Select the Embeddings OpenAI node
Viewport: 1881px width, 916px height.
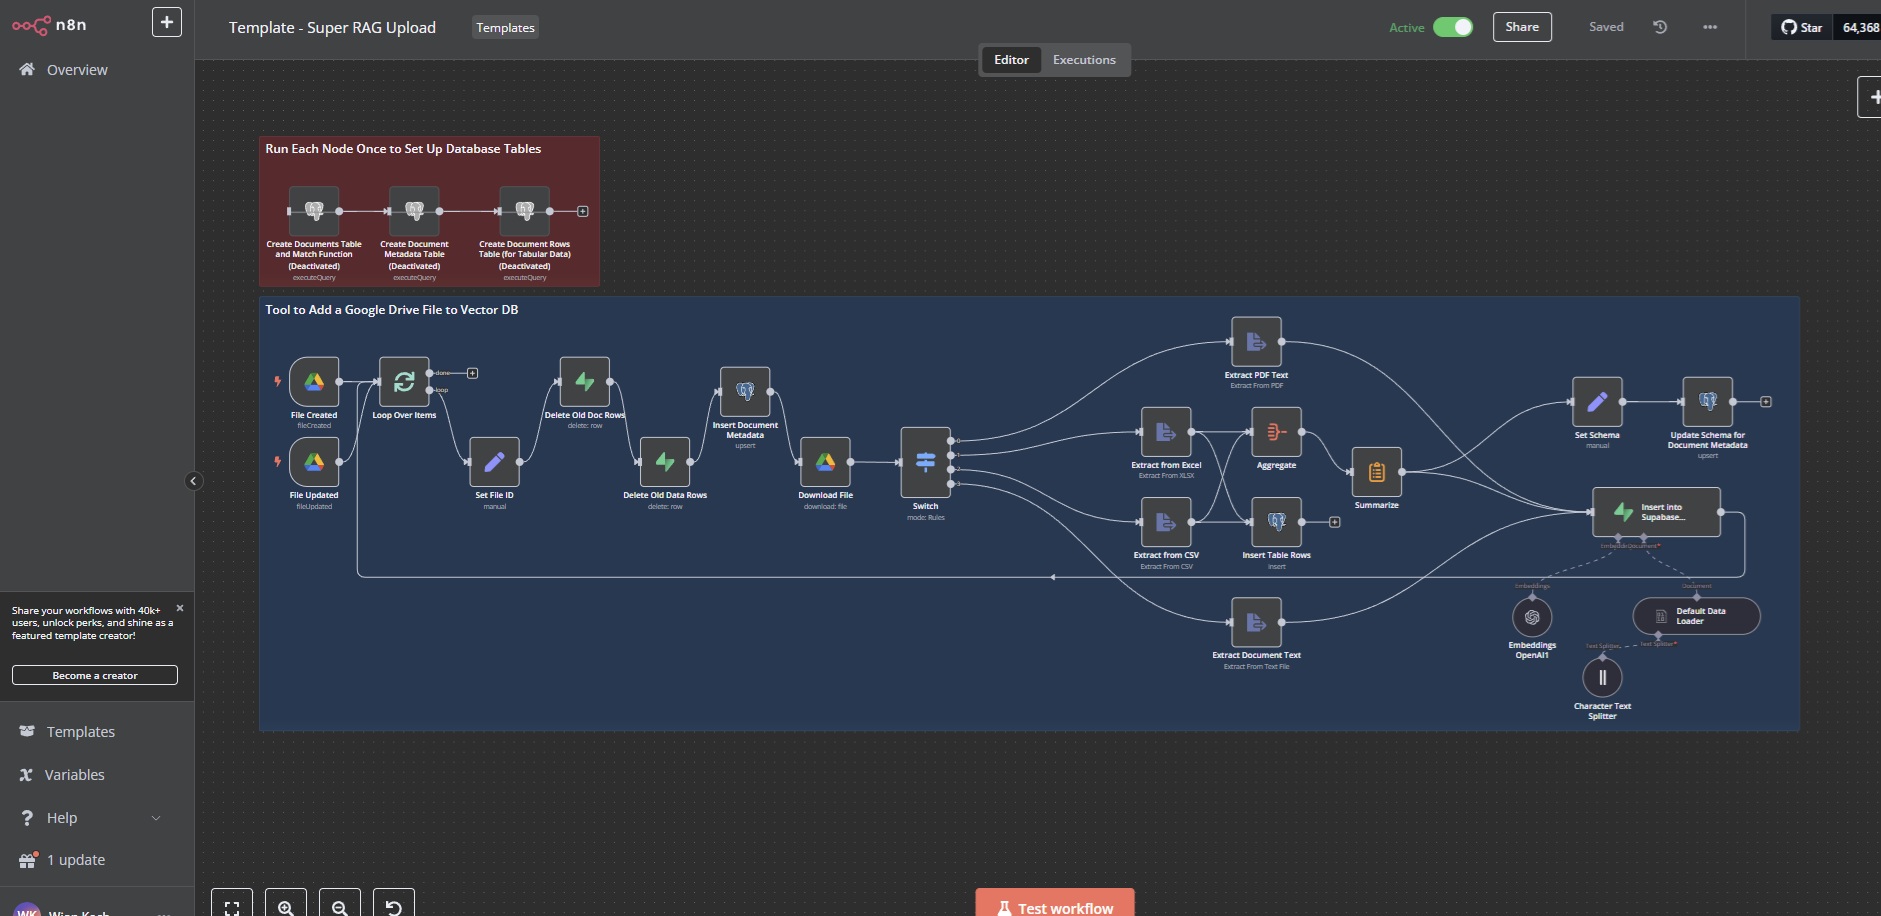[x=1532, y=617]
